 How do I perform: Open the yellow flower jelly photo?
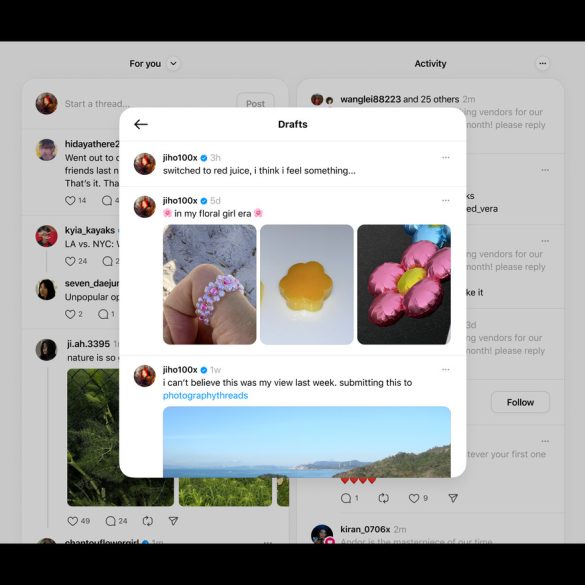tap(307, 284)
